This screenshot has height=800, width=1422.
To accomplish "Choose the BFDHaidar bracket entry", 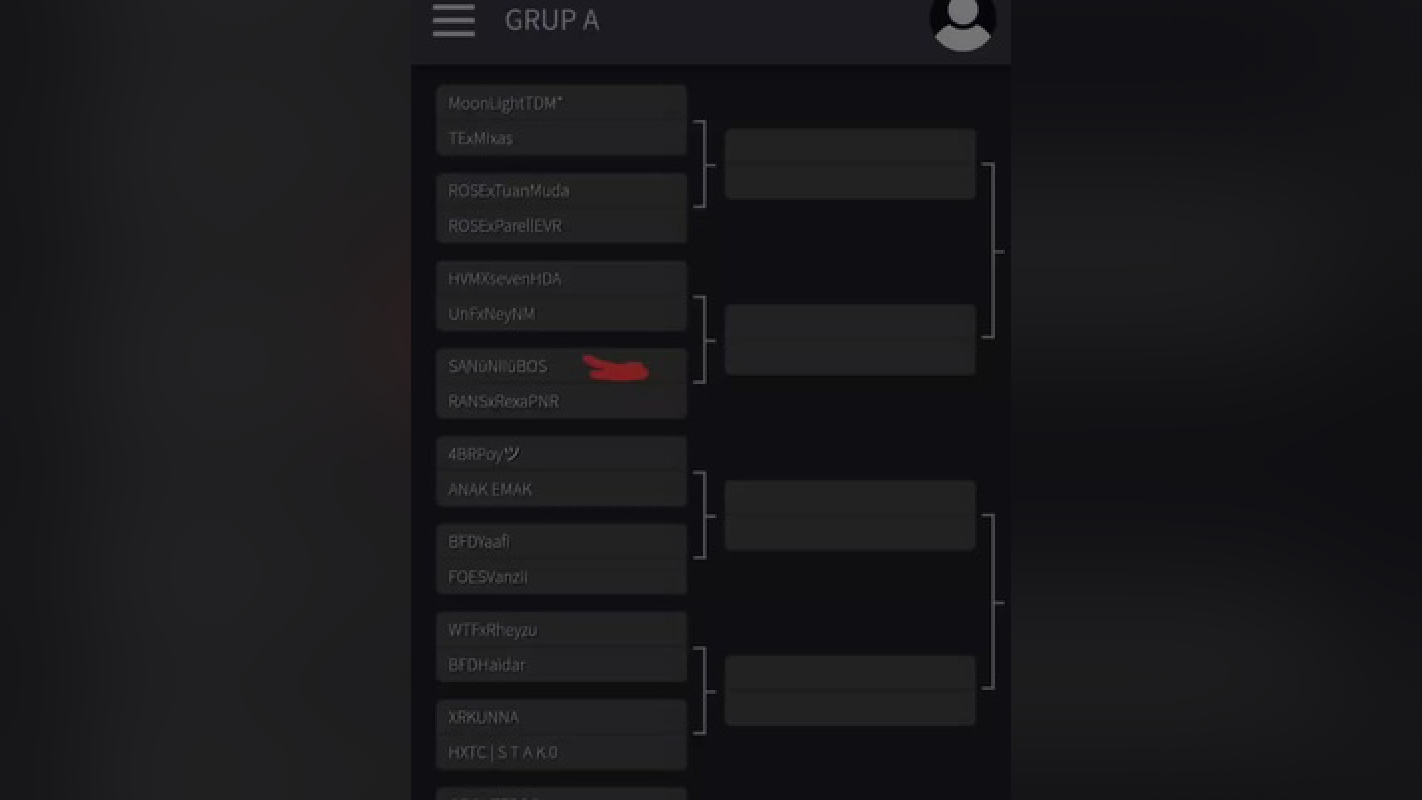I will (x=561, y=665).
